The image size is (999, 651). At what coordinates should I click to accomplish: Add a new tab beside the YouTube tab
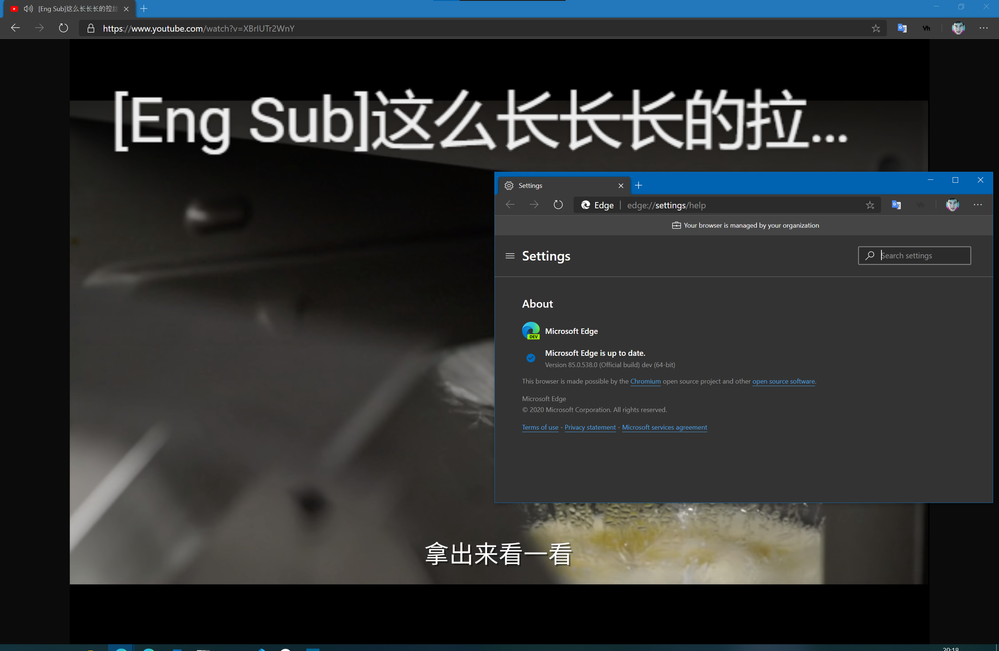click(144, 9)
